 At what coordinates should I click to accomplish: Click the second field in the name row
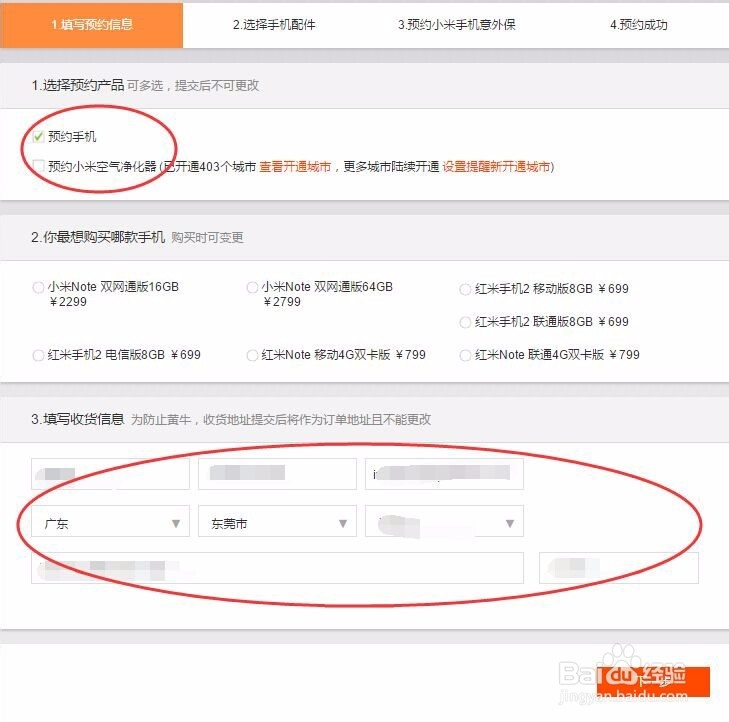(277, 474)
